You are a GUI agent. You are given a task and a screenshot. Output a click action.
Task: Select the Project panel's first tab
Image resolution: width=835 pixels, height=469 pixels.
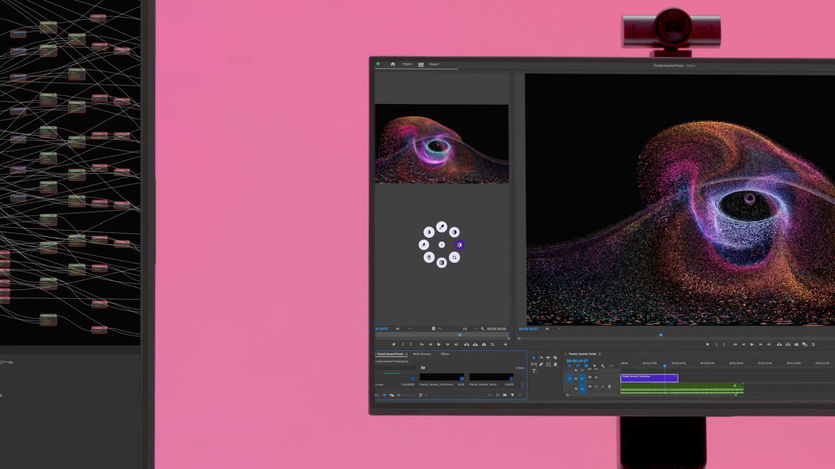[390, 354]
